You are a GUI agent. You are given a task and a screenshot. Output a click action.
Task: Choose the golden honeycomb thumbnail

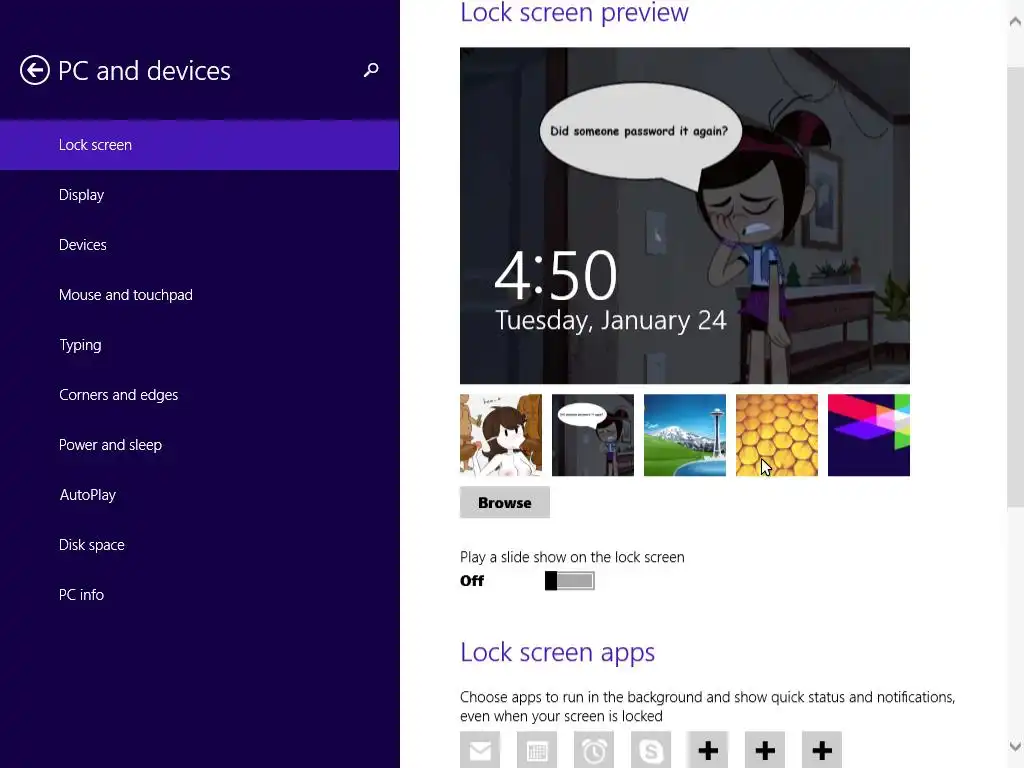coord(776,435)
